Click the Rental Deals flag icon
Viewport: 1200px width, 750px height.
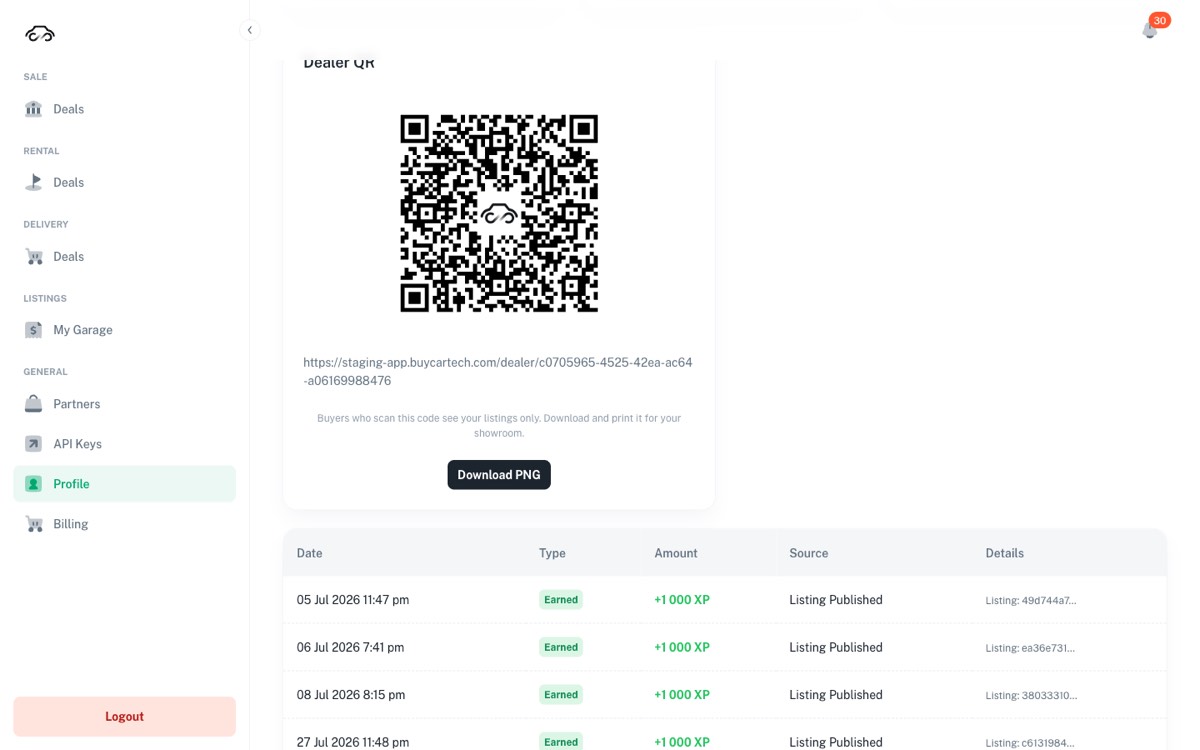[34, 182]
